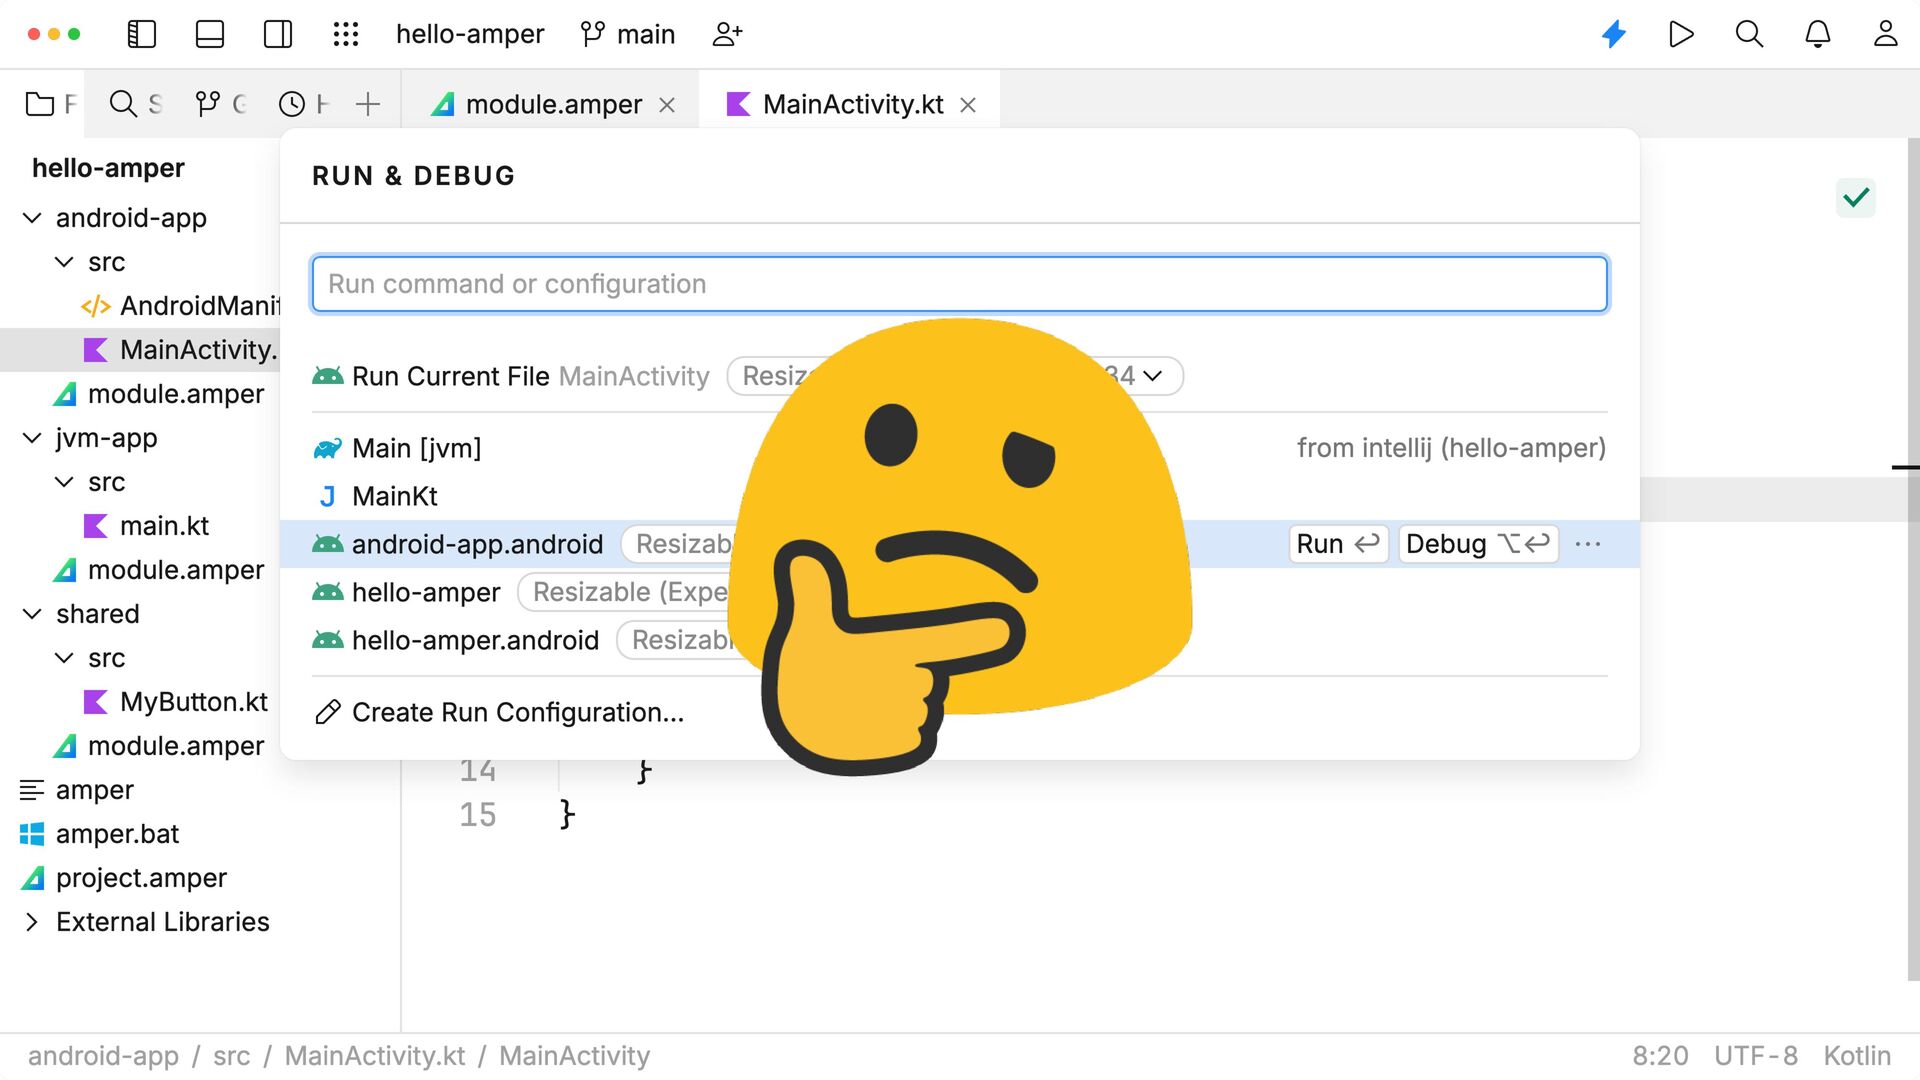Switch to Git branch sidebar tab
The height and width of the screenshot is (1080, 1920).
pos(221,104)
